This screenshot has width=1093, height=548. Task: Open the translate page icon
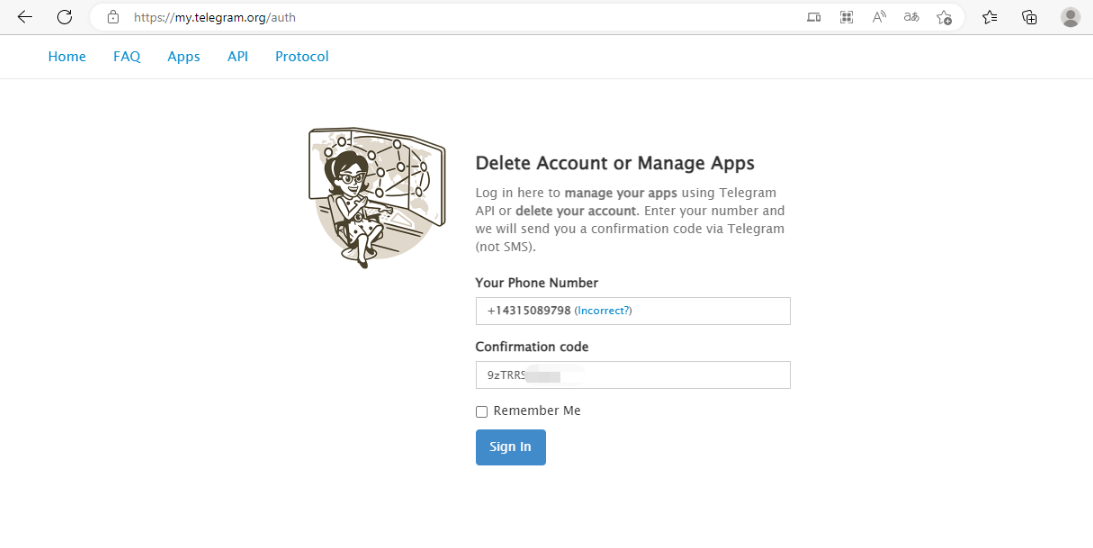click(911, 17)
